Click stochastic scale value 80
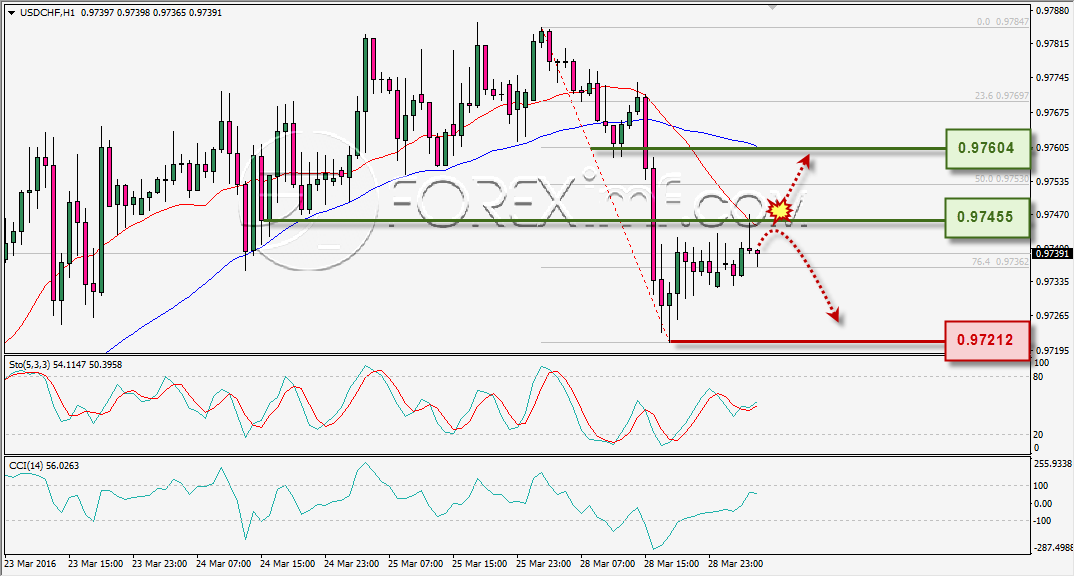This screenshot has height=577, width=1075. (x=1038, y=377)
